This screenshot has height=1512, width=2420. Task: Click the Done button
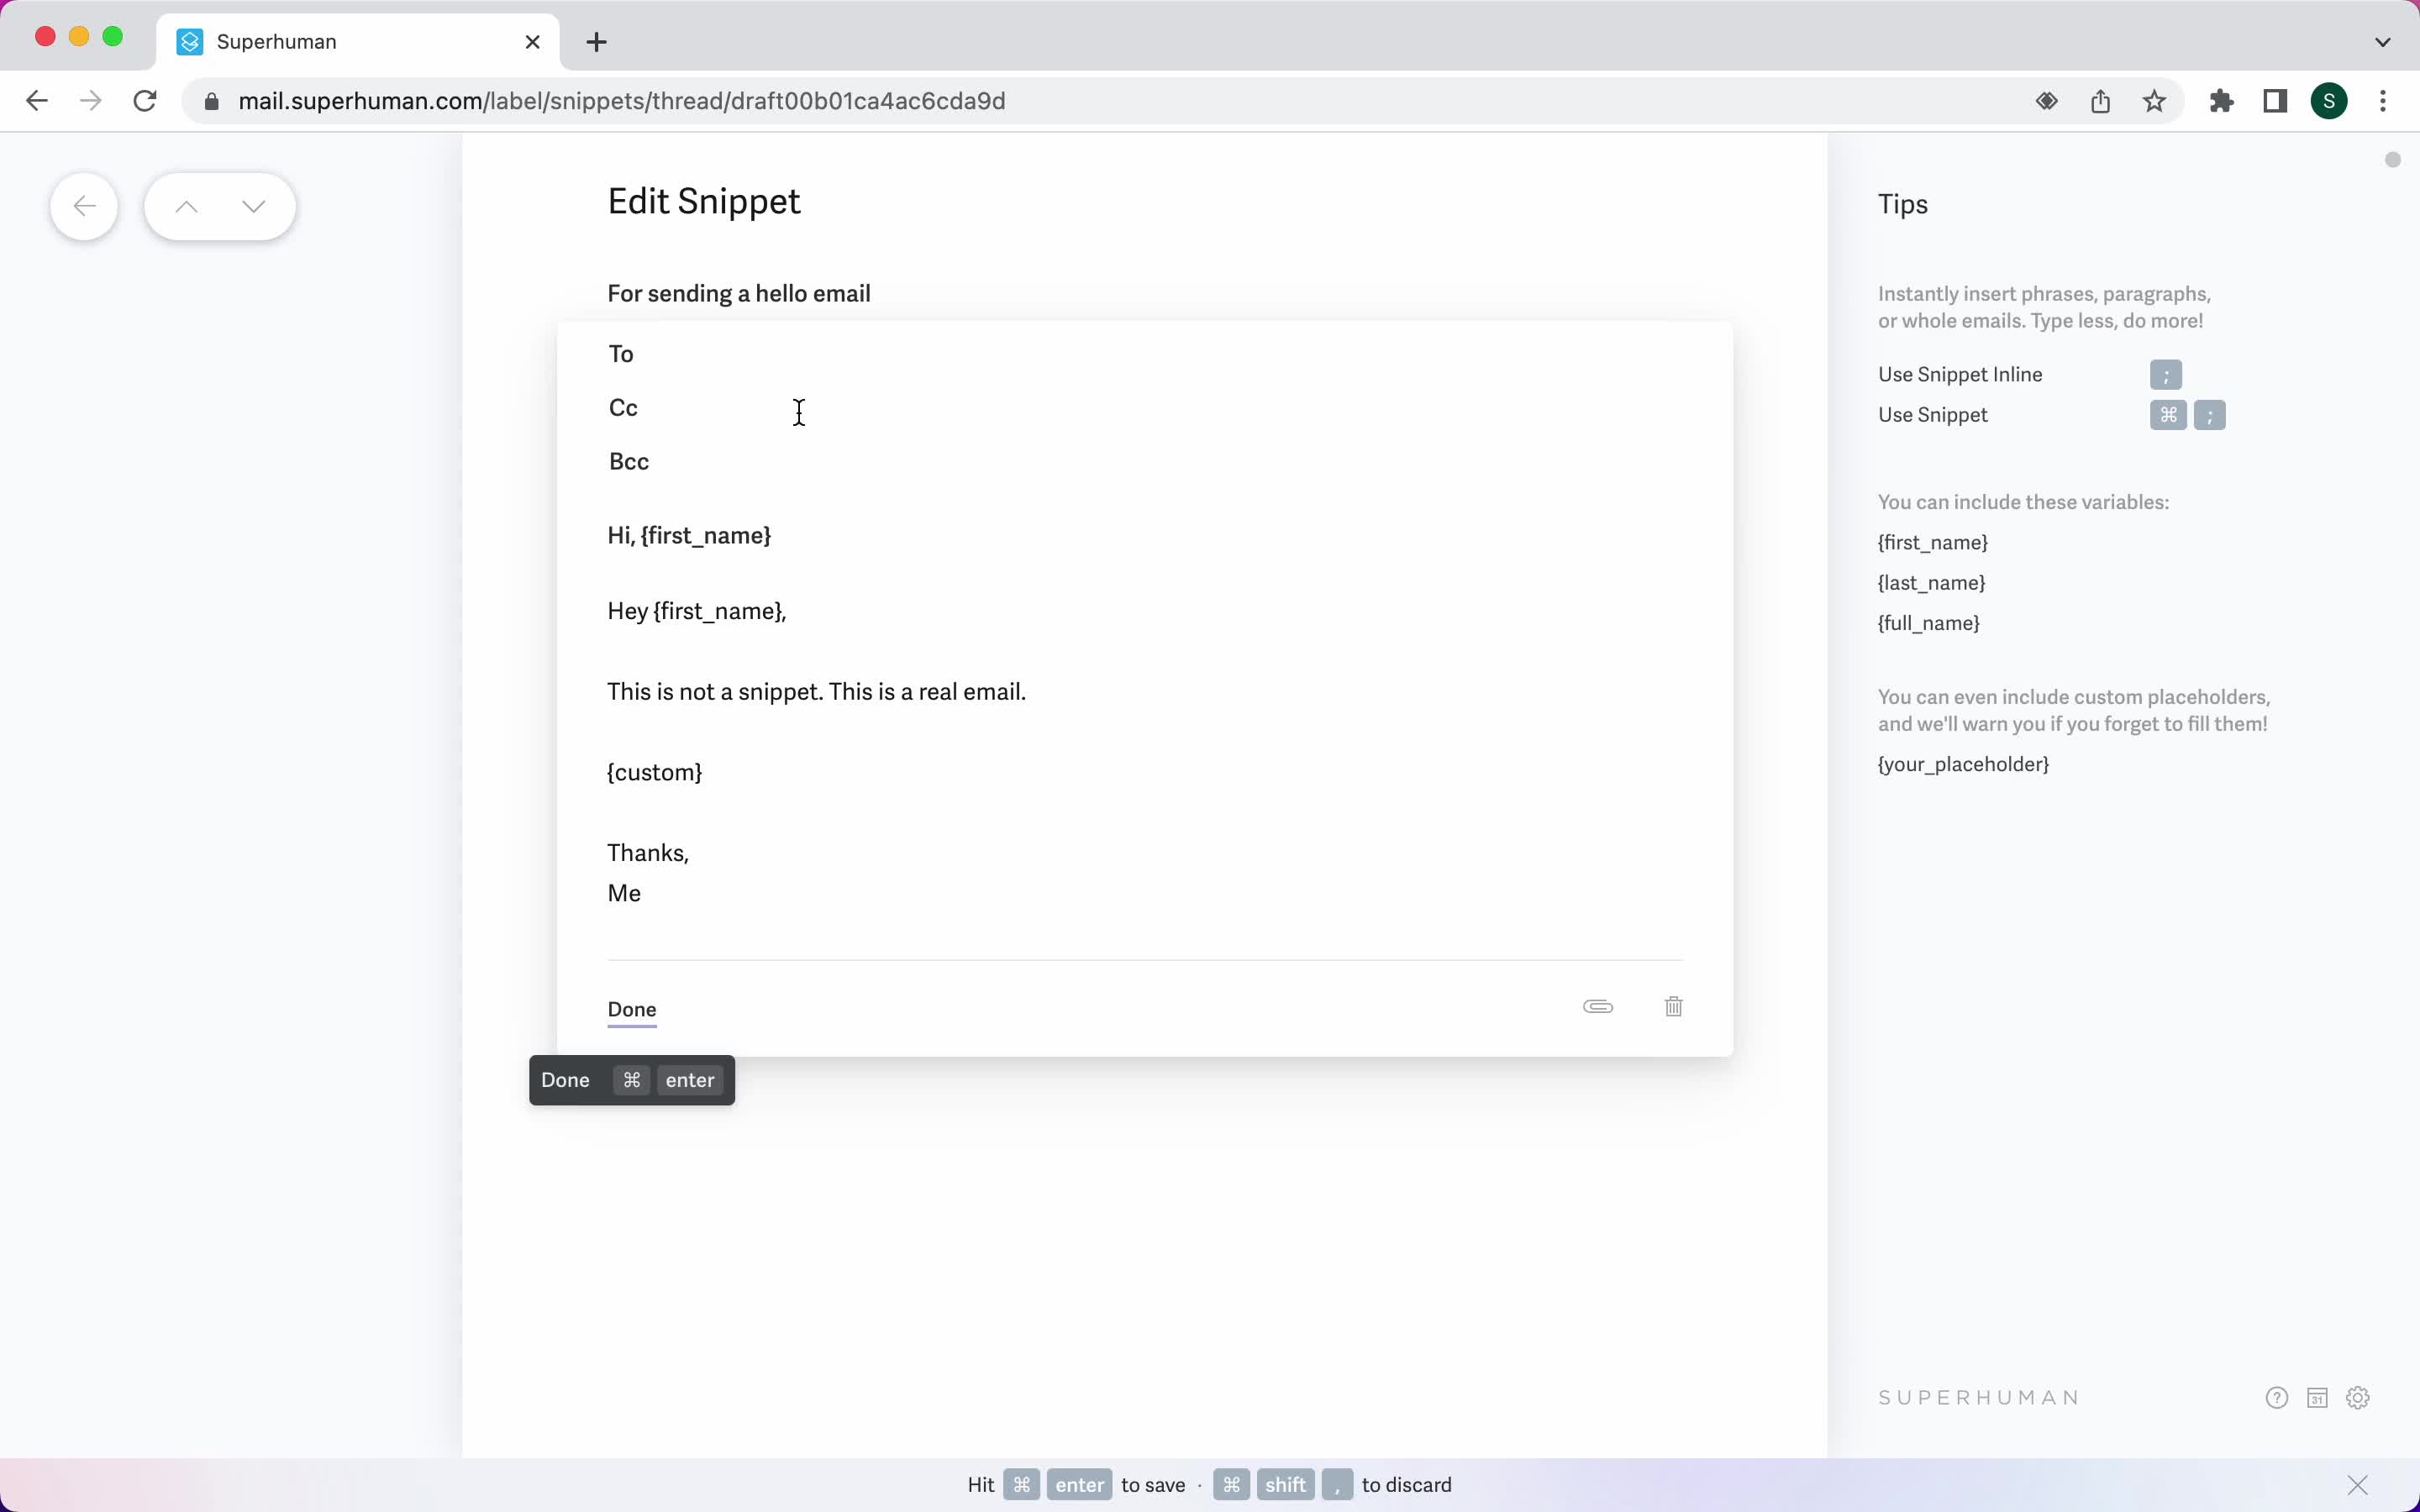pyautogui.click(x=632, y=1010)
